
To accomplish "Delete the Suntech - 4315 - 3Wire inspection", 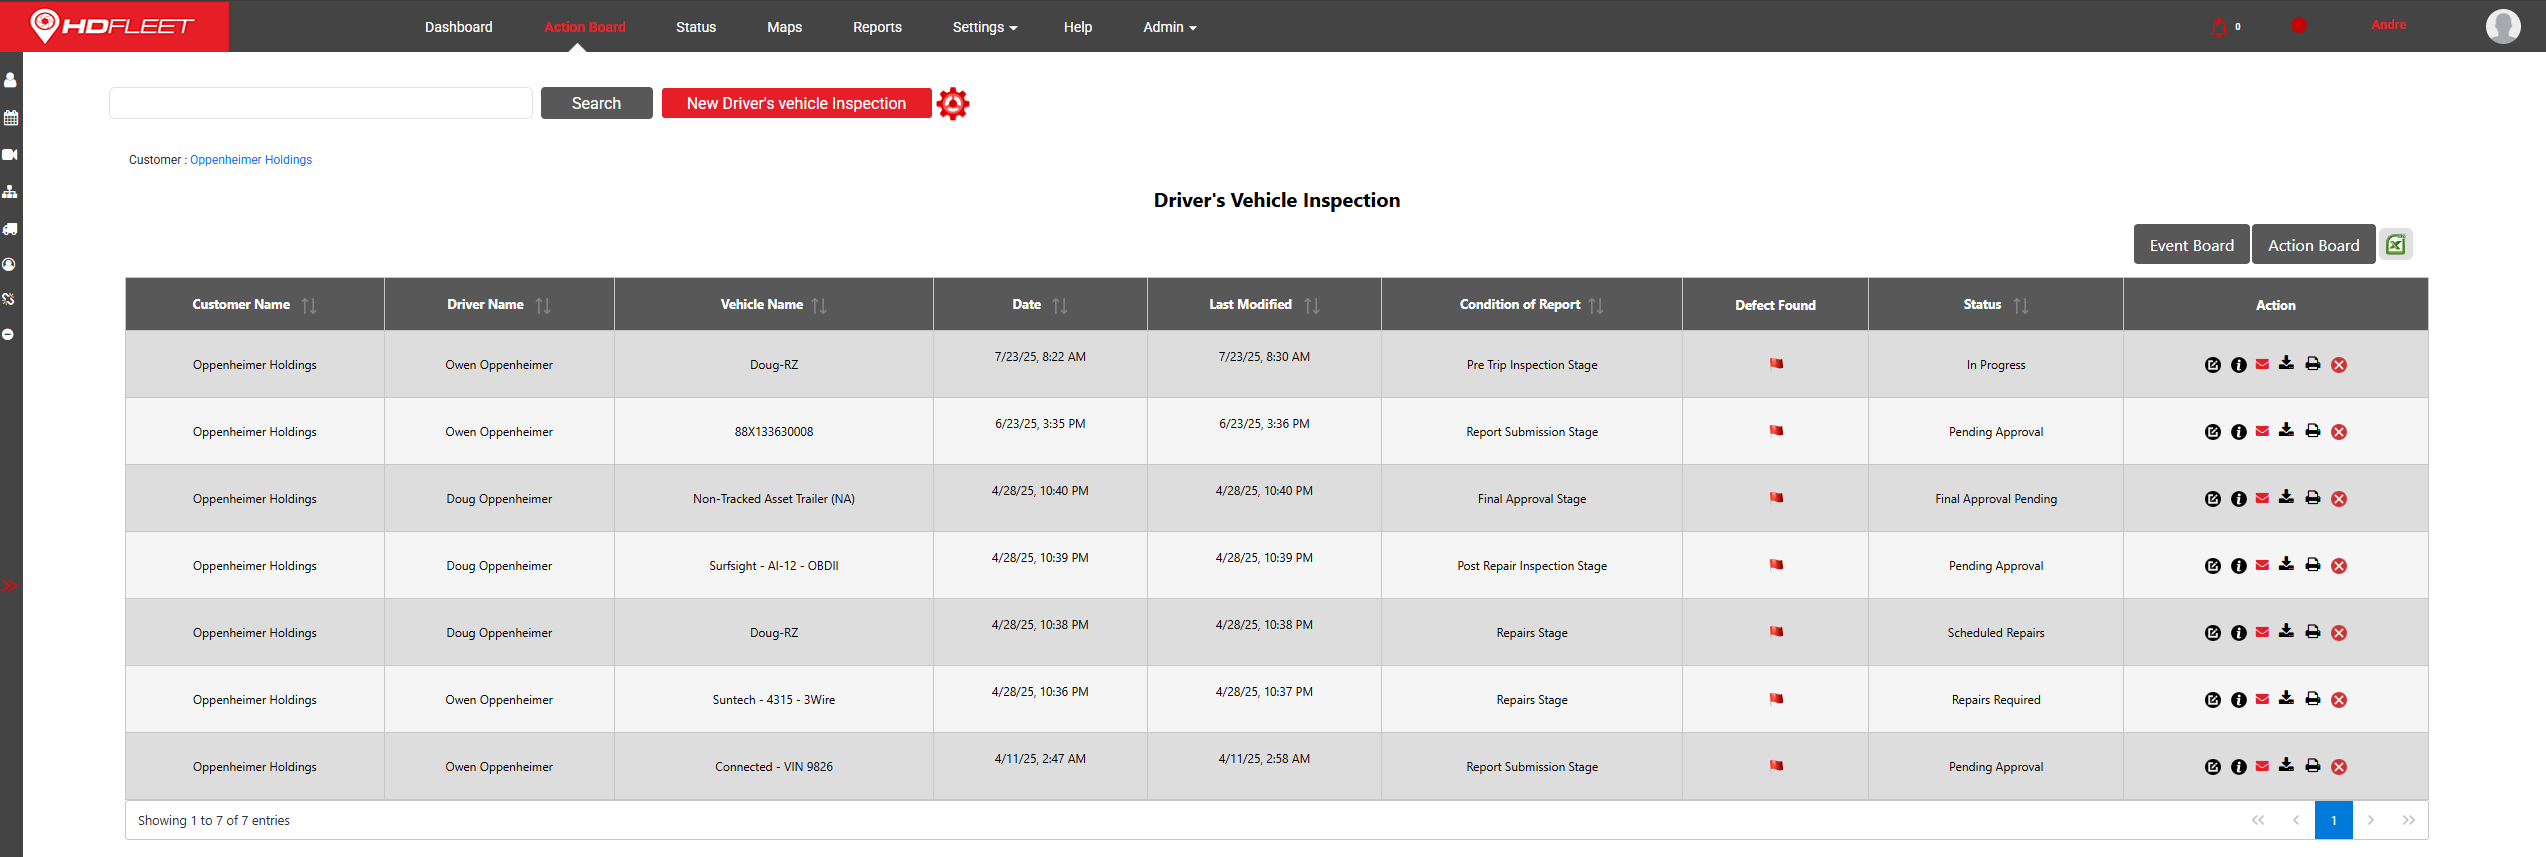I will [x=2339, y=700].
